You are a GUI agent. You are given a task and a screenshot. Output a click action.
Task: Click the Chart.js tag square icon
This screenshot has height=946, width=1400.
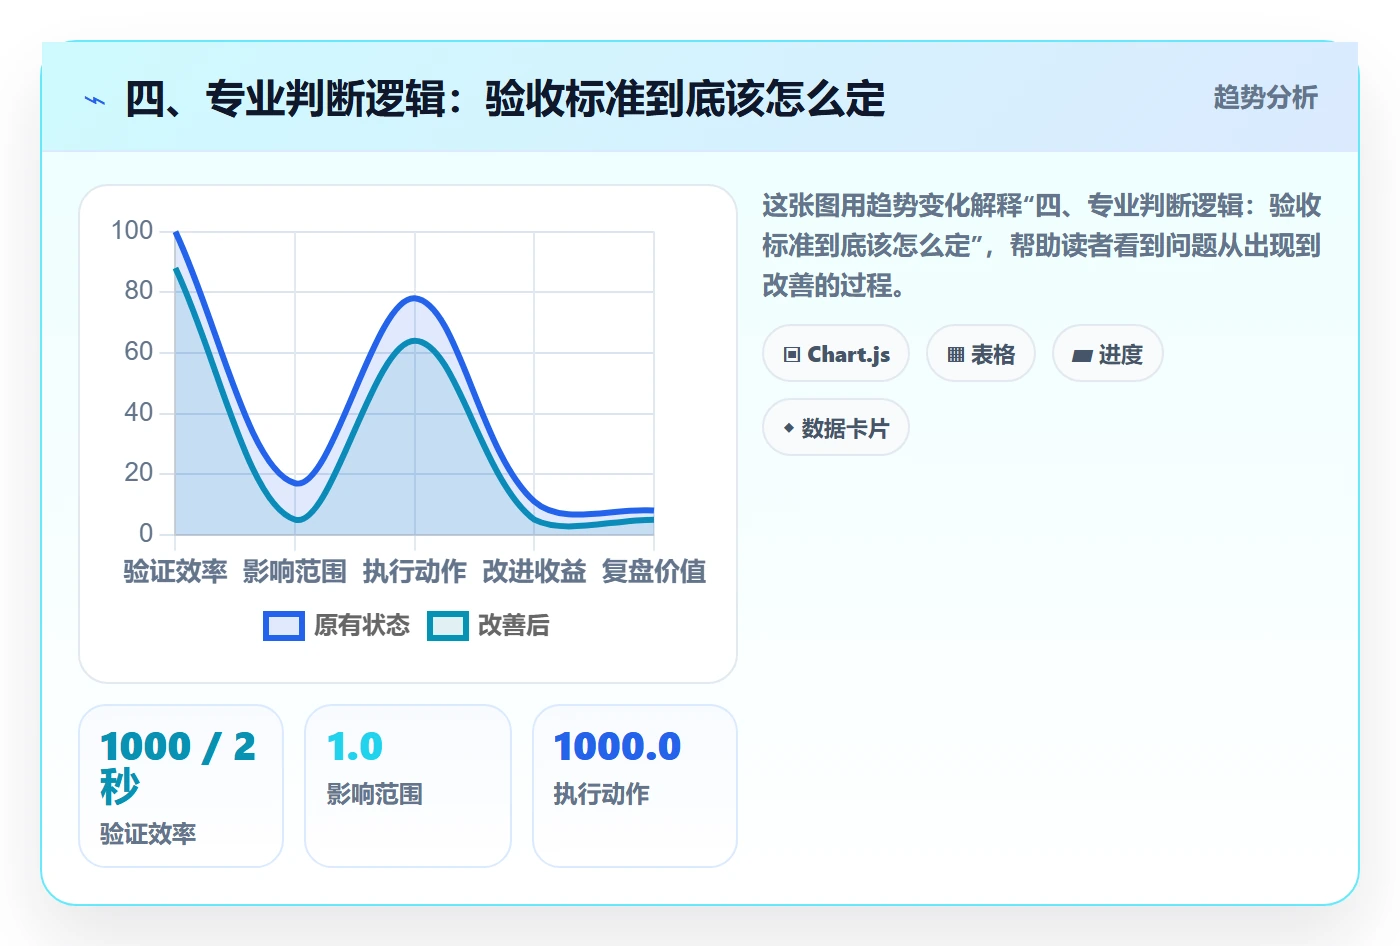pyautogui.click(x=792, y=355)
